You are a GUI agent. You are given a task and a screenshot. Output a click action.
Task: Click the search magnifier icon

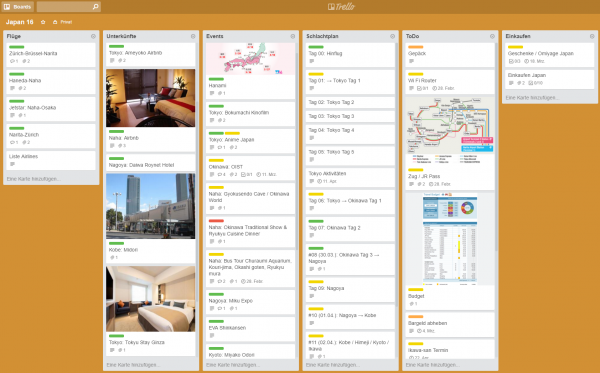[95, 7]
